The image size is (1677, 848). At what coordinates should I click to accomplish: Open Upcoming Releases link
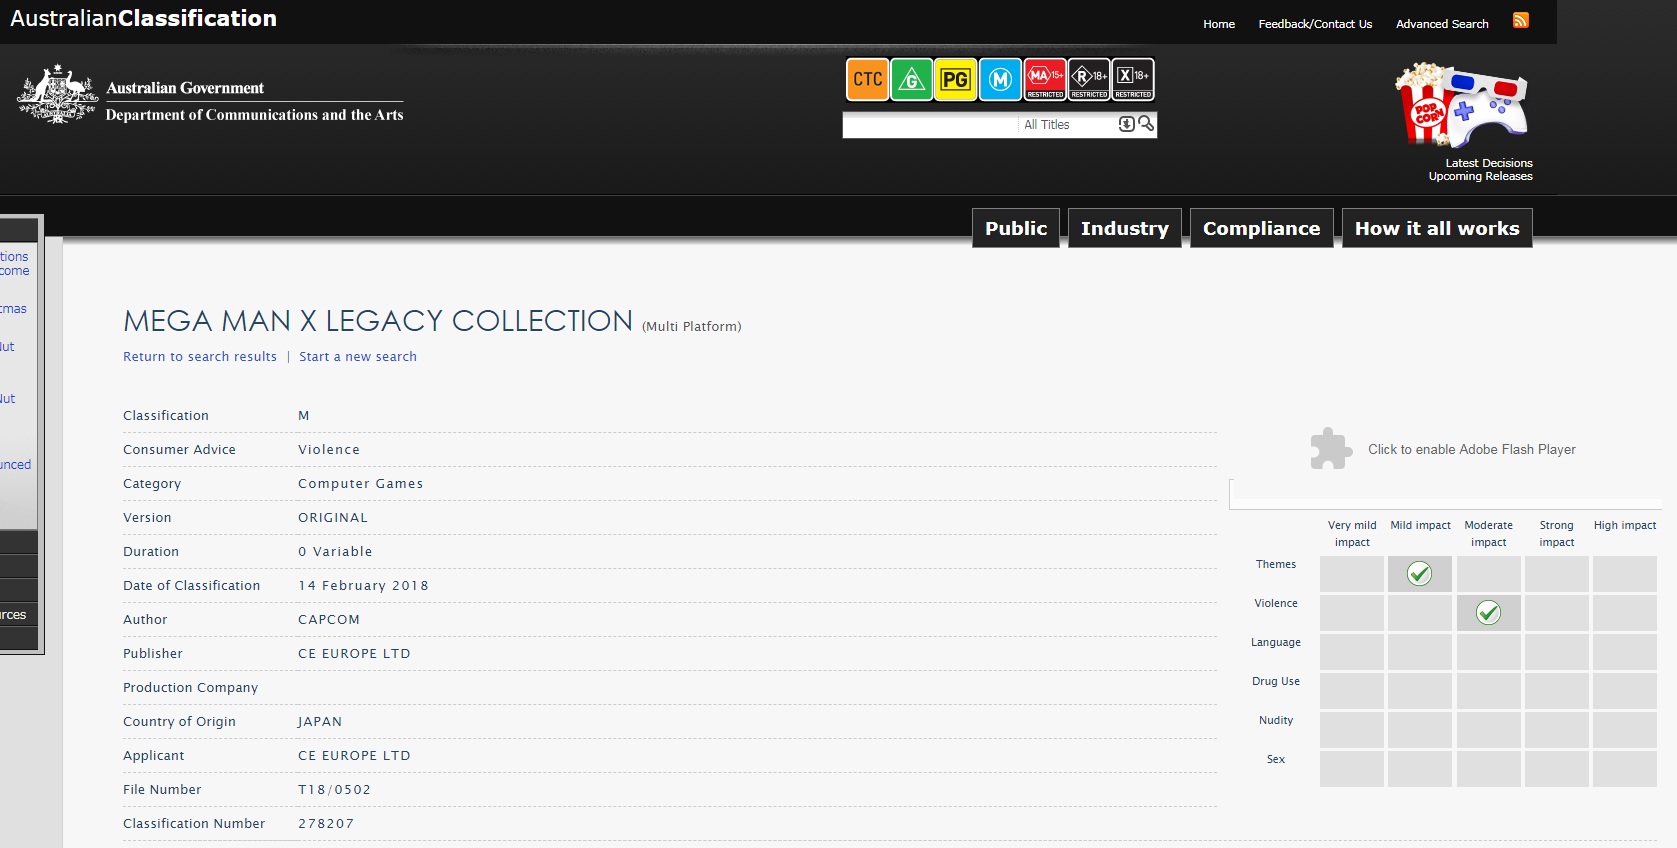1480,176
